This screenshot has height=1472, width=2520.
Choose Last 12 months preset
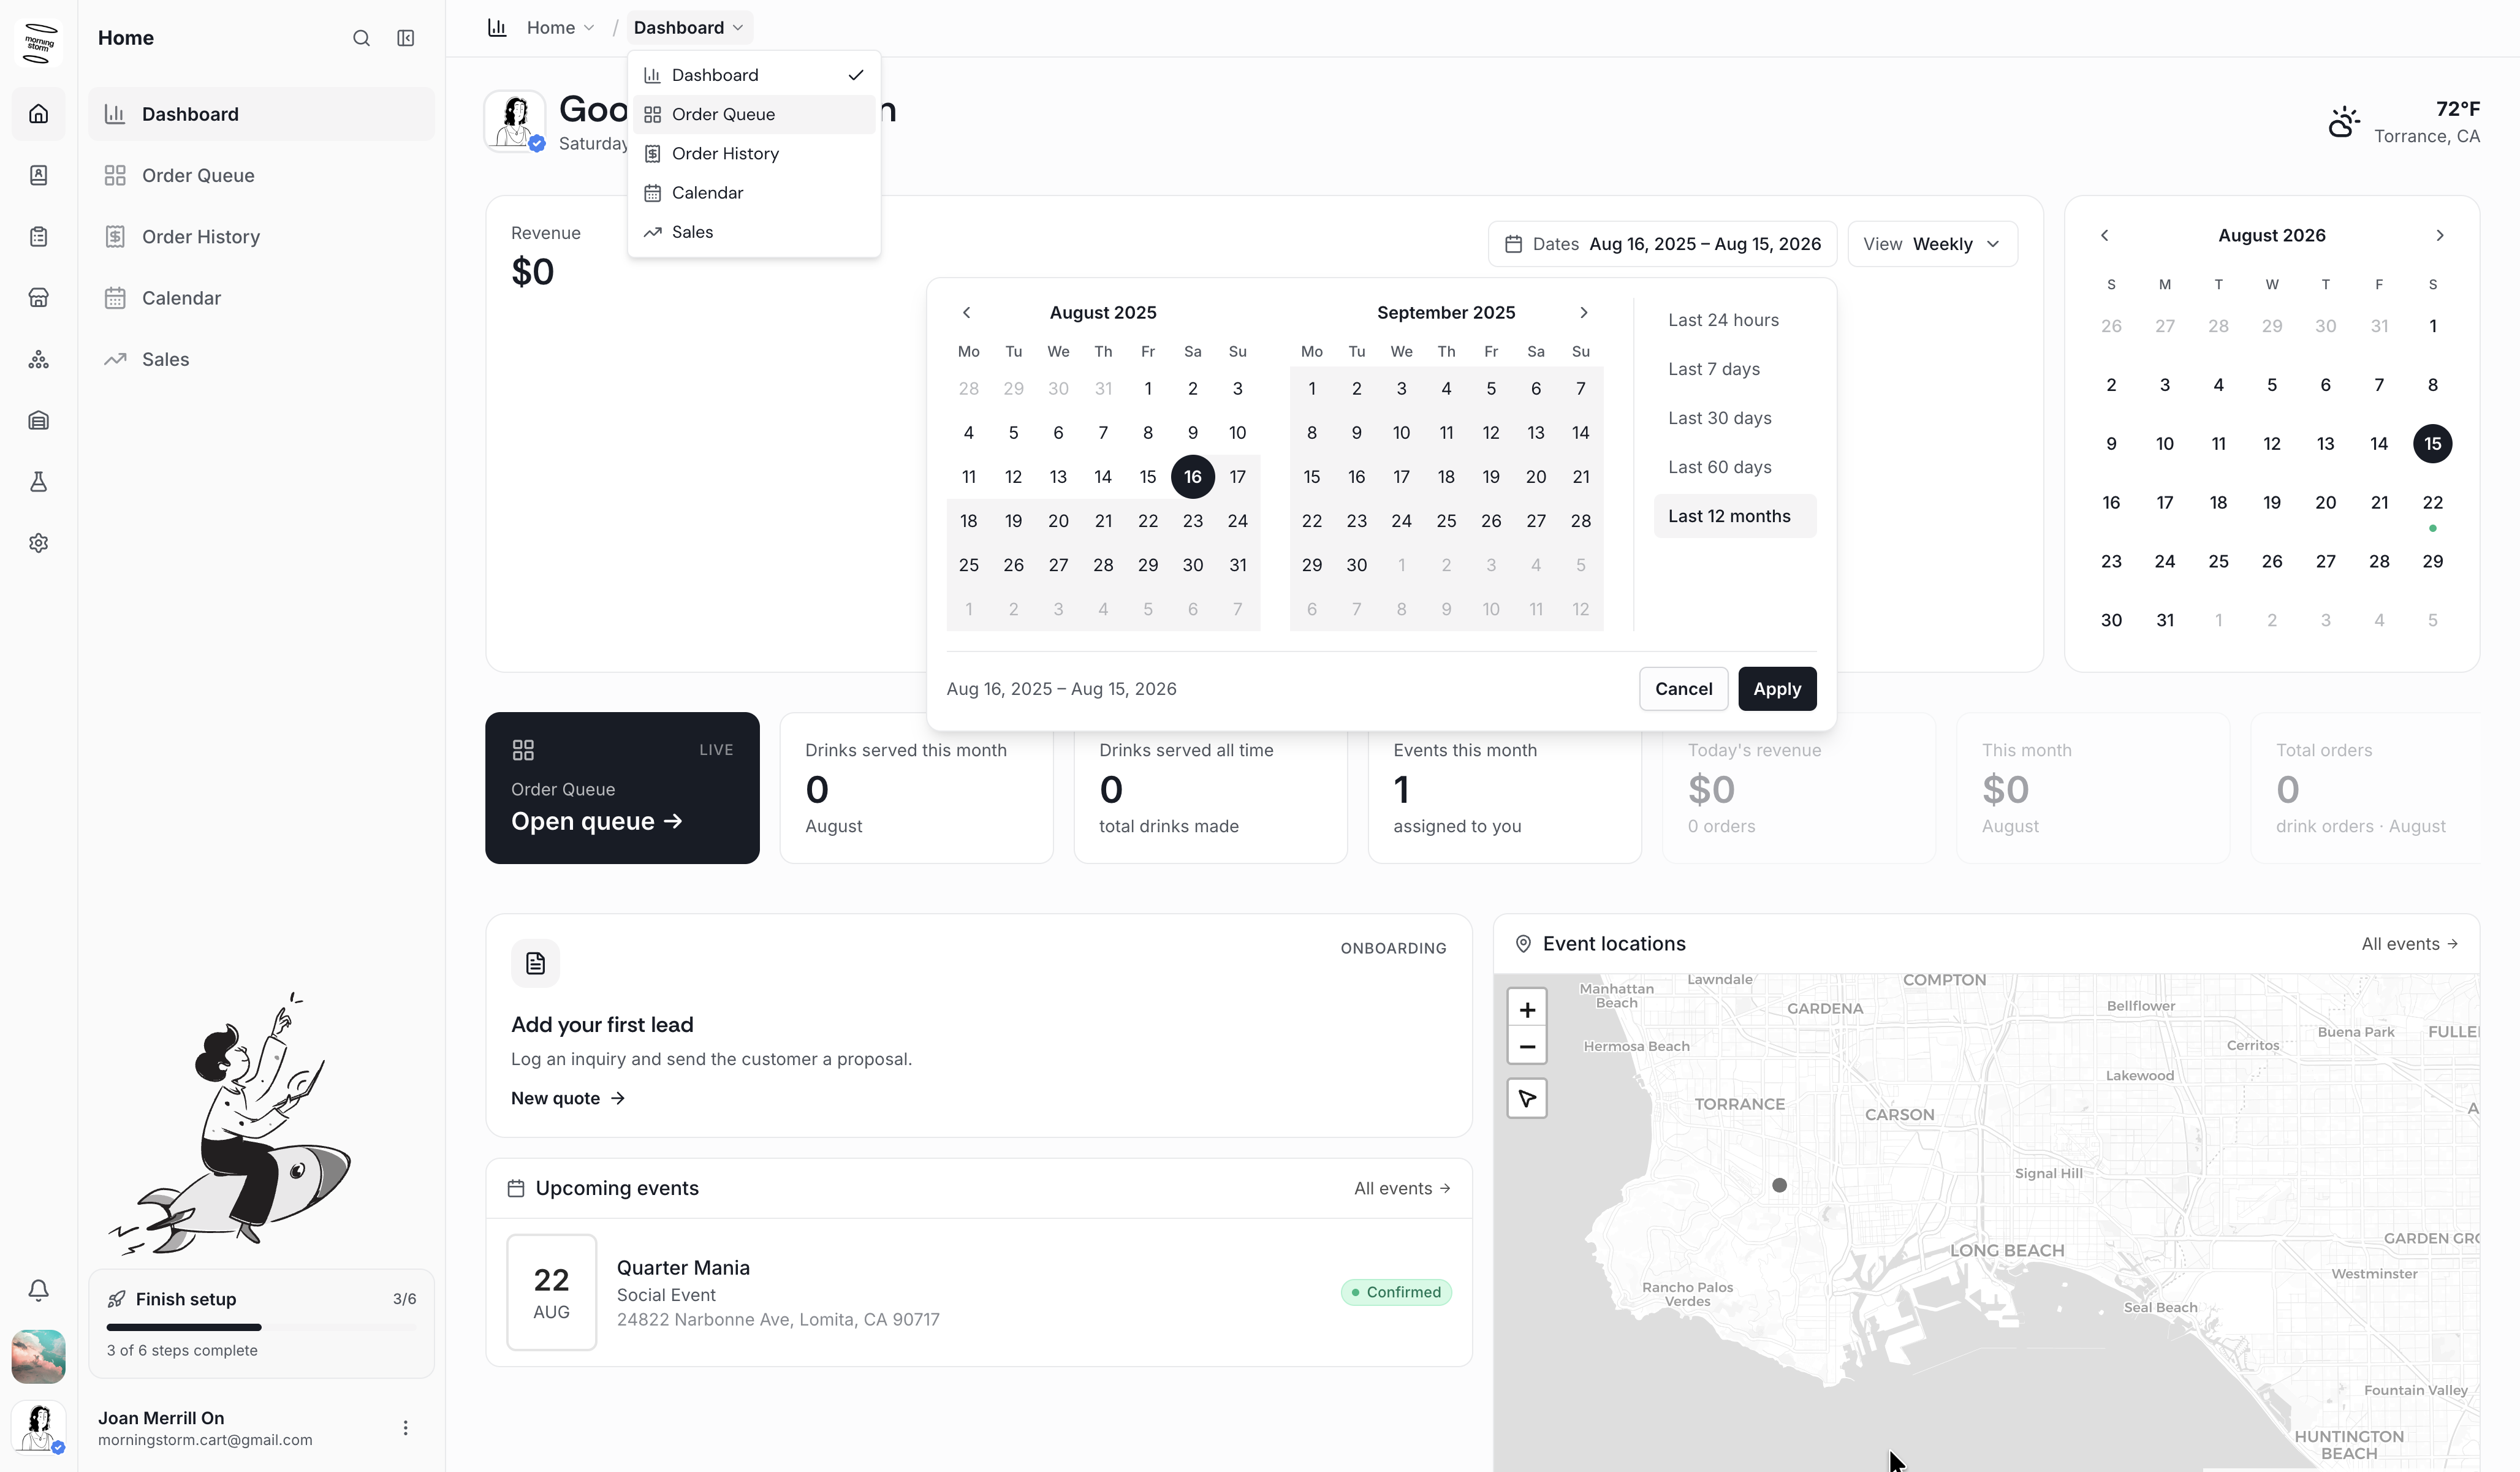1735,516
